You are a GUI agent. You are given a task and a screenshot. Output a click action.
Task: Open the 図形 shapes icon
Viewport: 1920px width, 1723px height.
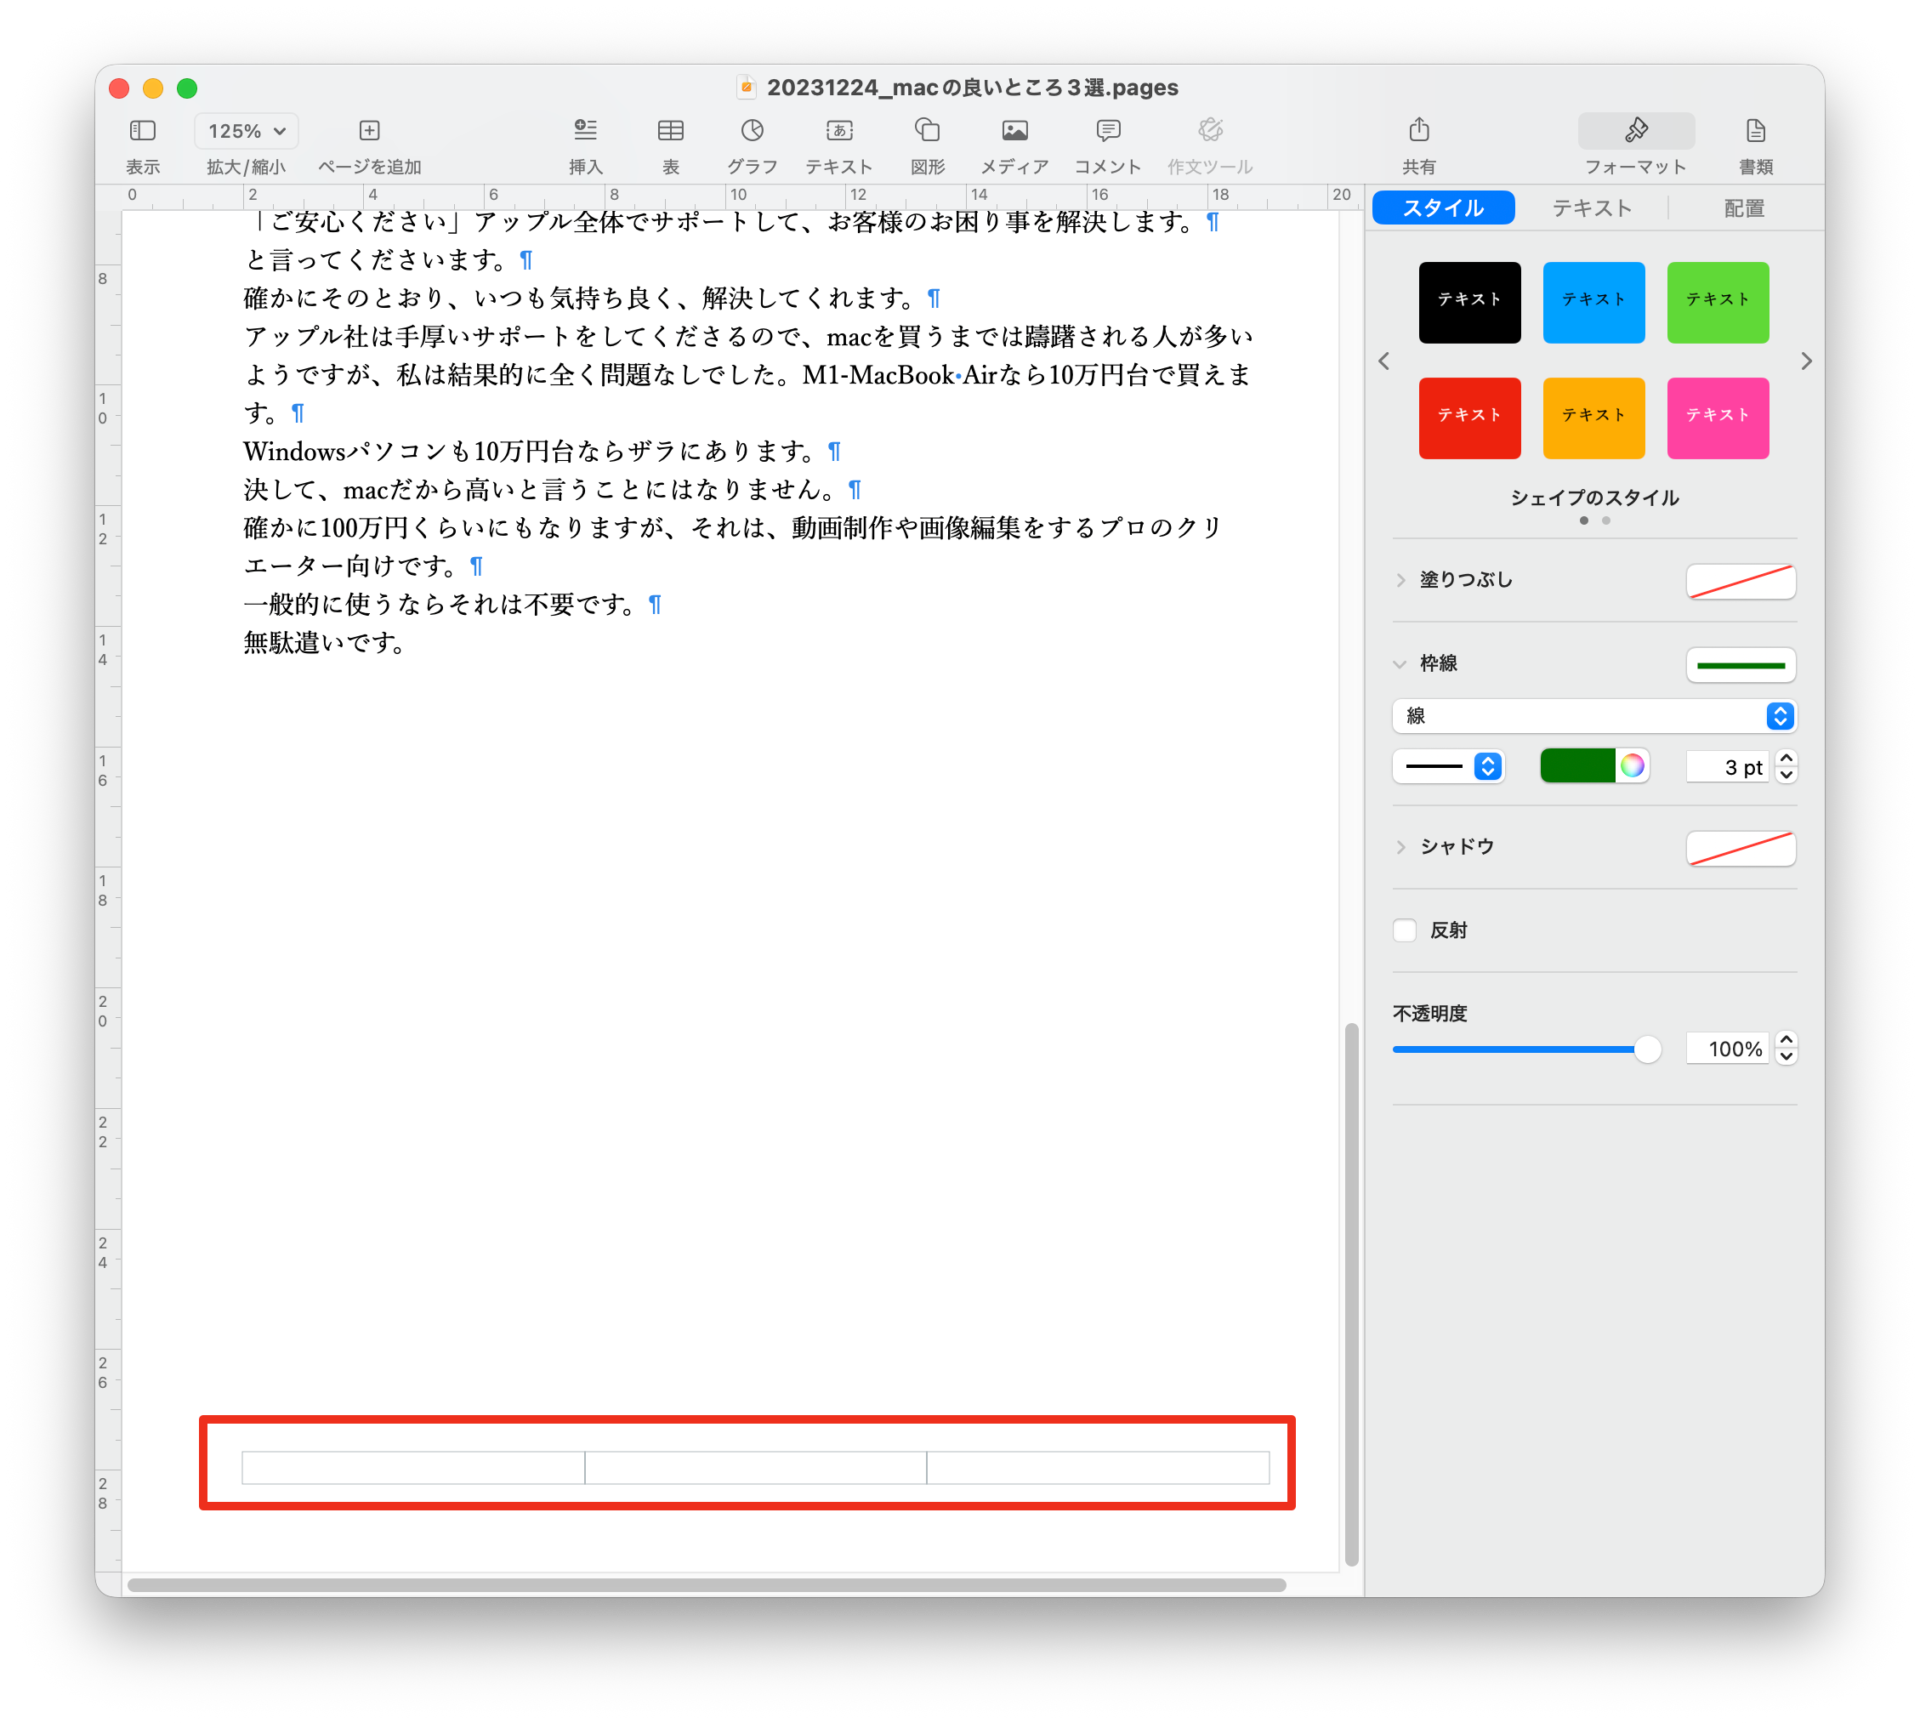point(927,131)
